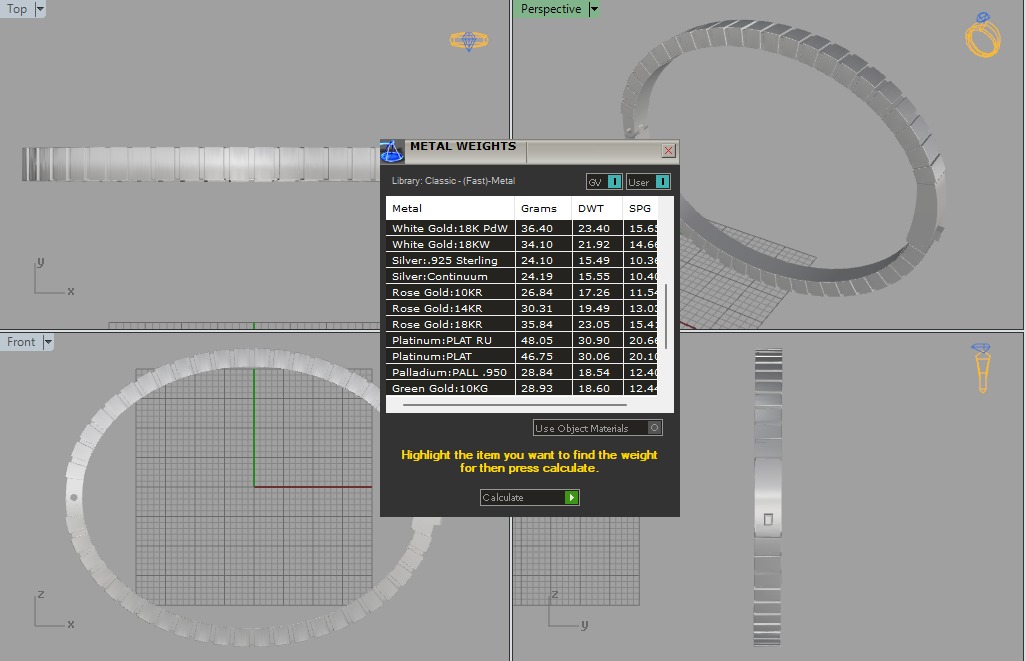The width and height of the screenshot is (1026, 661).
Task: Click the top-view ring icon in Top viewport
Action: (x=469, y=41)
